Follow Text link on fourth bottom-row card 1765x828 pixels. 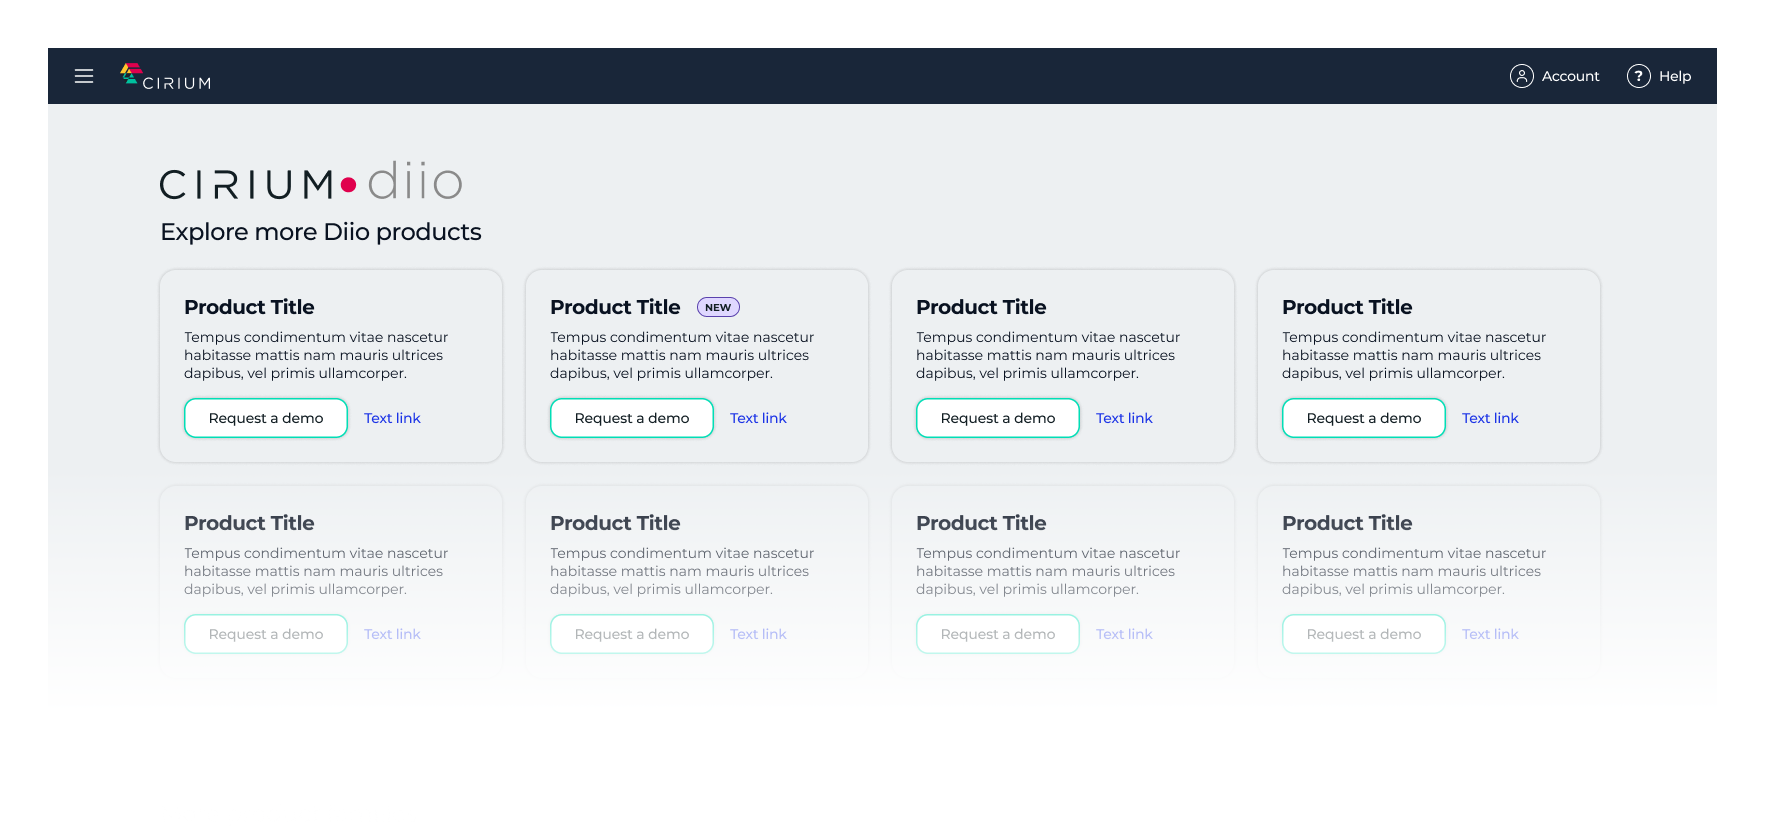coord(1490,634)
